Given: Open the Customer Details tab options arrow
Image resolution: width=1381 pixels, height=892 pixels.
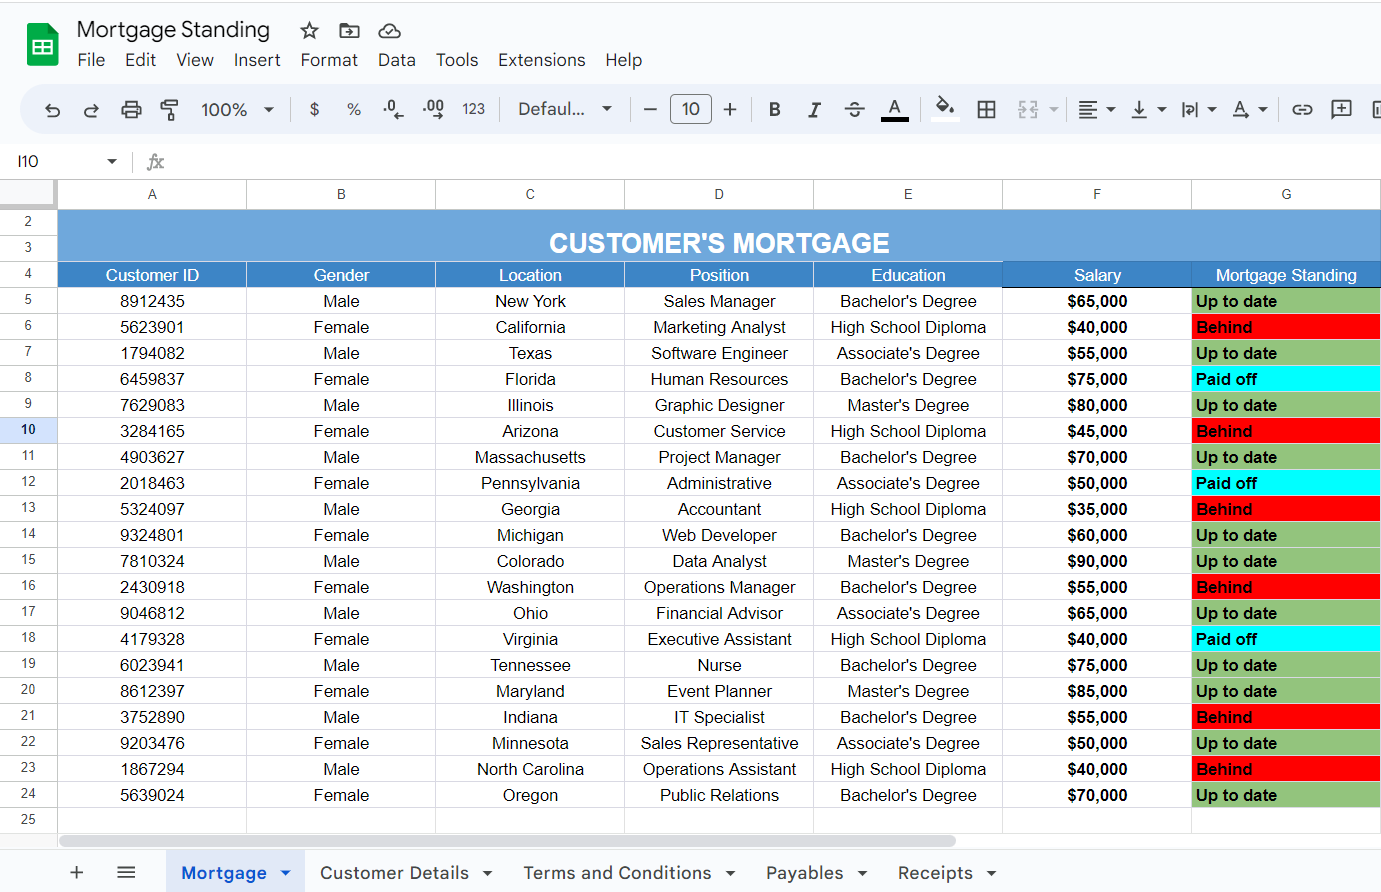Looking at the screenshot, I should point(488,873).
